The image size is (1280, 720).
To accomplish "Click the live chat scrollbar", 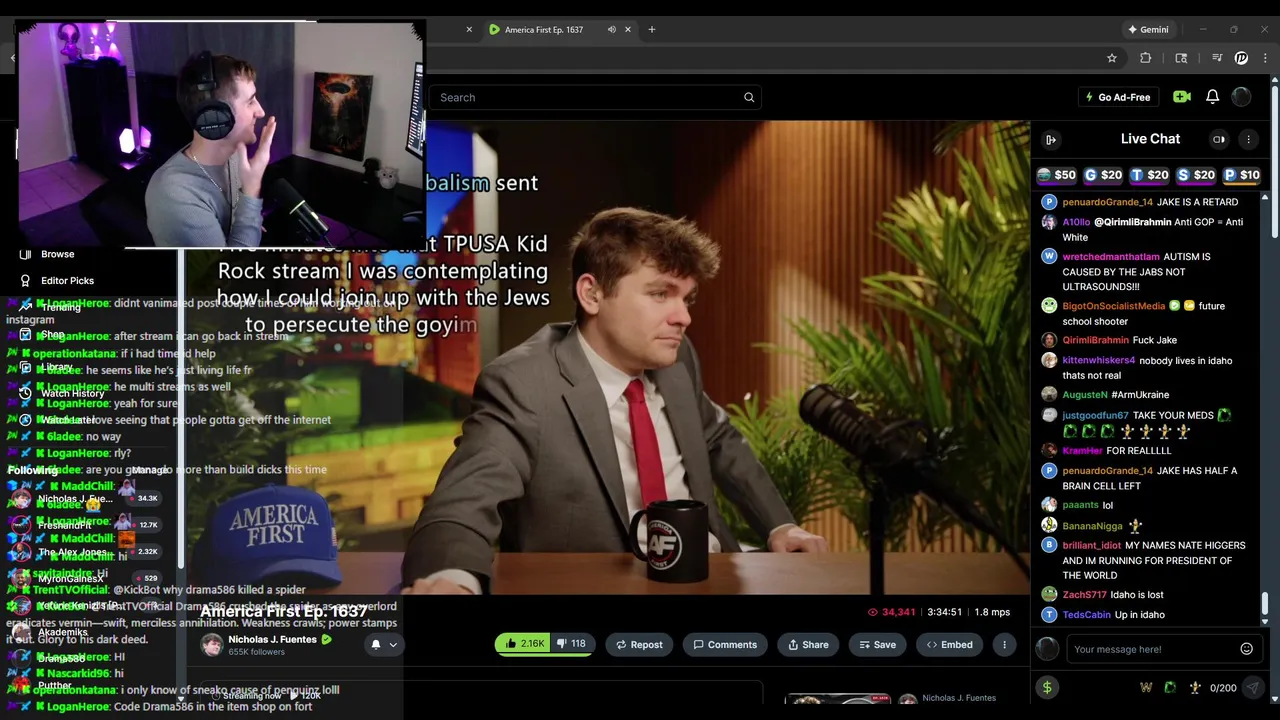I will coord(1264,604).
